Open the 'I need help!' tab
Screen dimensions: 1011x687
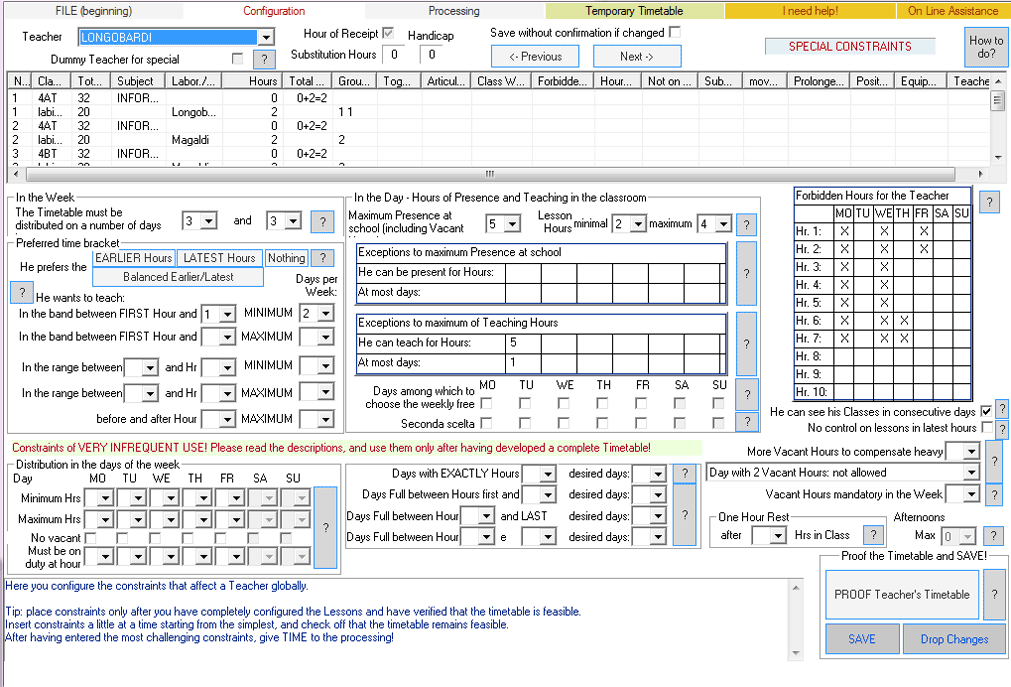(810, 11)
